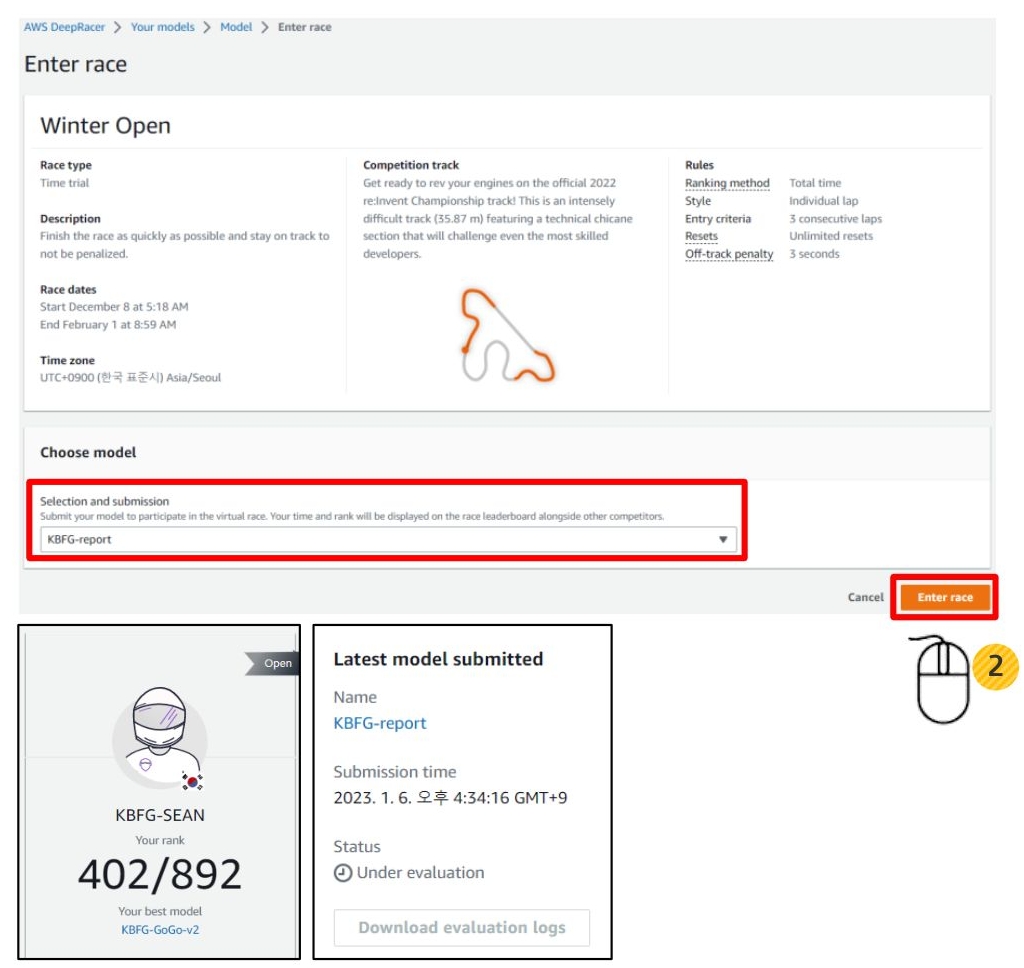Expand the KBFG-report model selection box

click(x=380, y=540)
